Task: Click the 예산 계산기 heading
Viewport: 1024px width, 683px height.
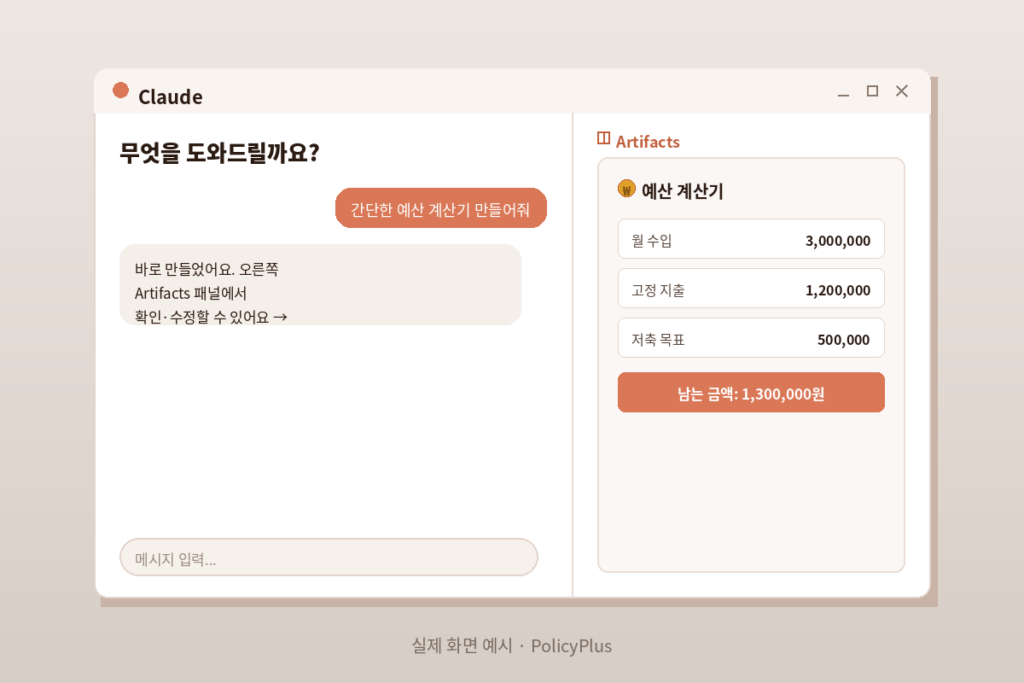Action: pos(682,191)
